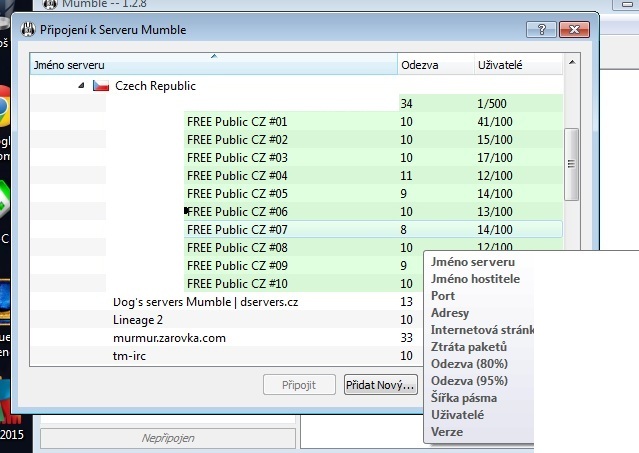Click ping value 33 for murmur.zarovka.com
The image size is (639, 453).
click(x=406, y=338)
